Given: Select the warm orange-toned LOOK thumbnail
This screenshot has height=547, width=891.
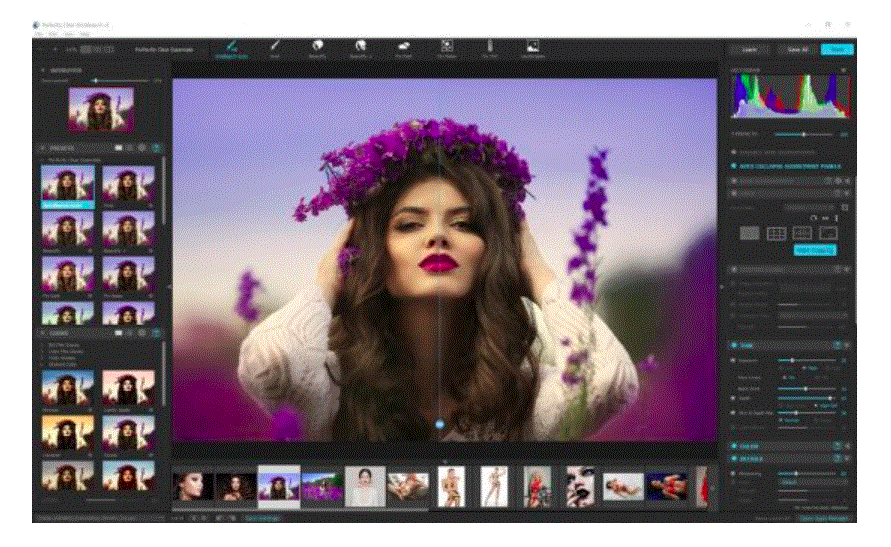Looking at the screenshot, I should [68, 435].
